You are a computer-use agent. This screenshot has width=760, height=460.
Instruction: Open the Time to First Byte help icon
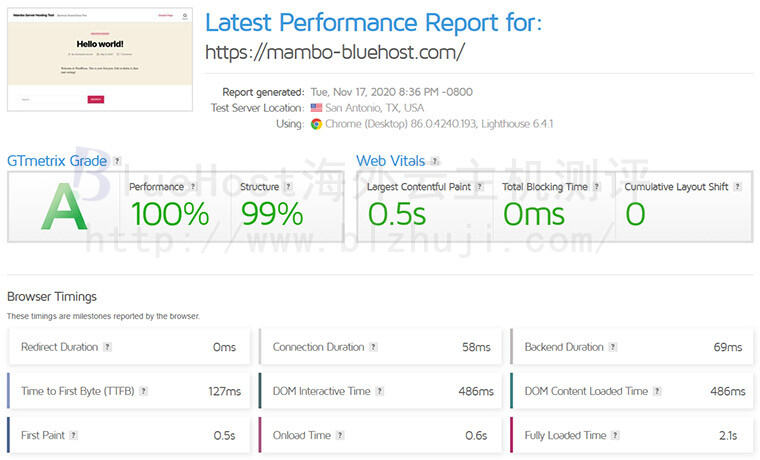143,391
